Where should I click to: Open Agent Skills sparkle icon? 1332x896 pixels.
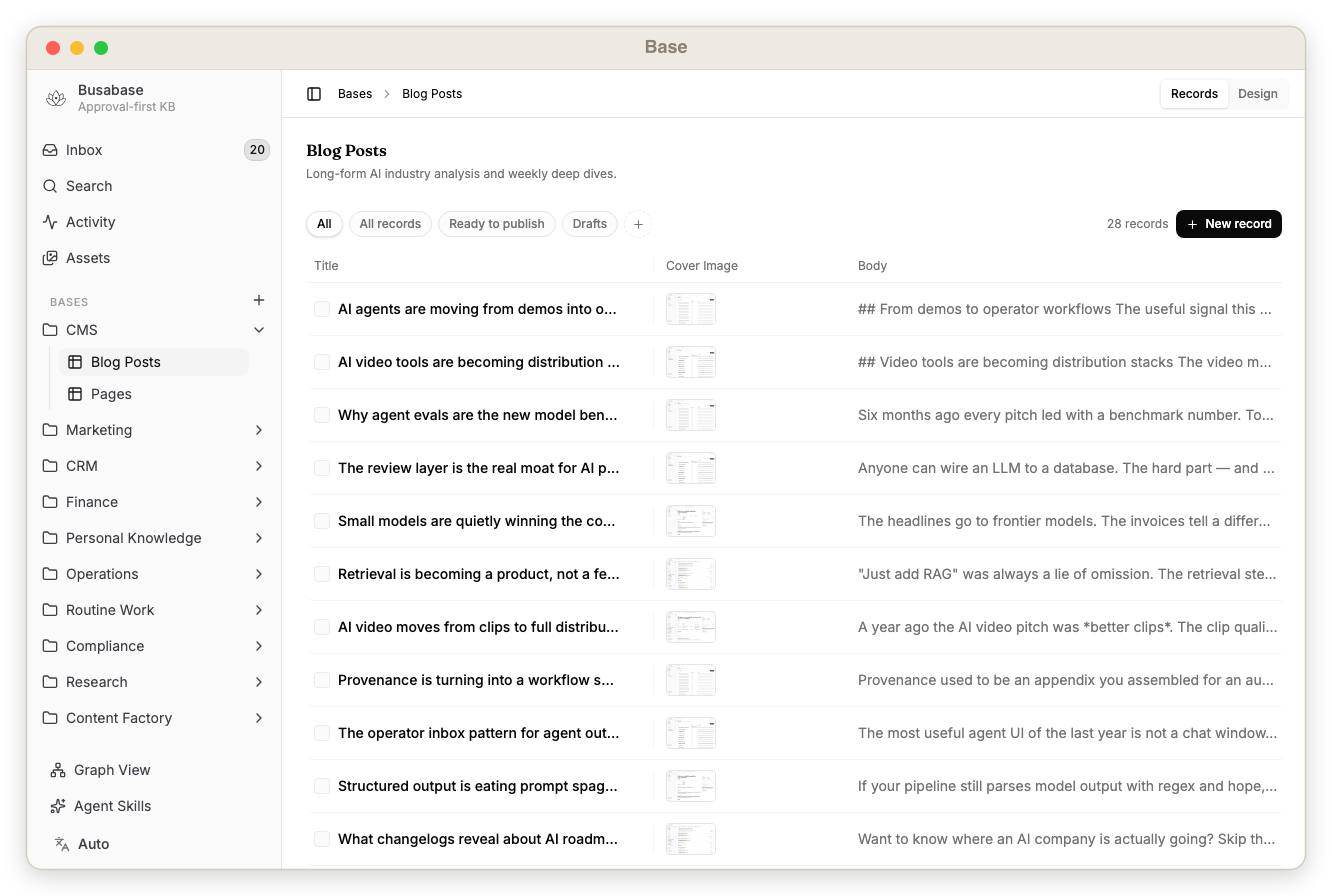pos(58,806)
